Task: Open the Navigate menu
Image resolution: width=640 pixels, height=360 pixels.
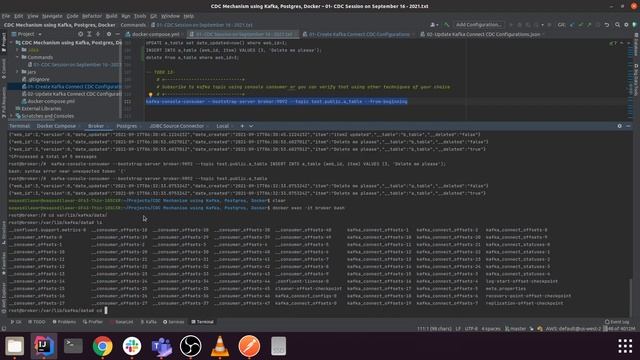Action: pyautogui.click(x=52, y=16)
